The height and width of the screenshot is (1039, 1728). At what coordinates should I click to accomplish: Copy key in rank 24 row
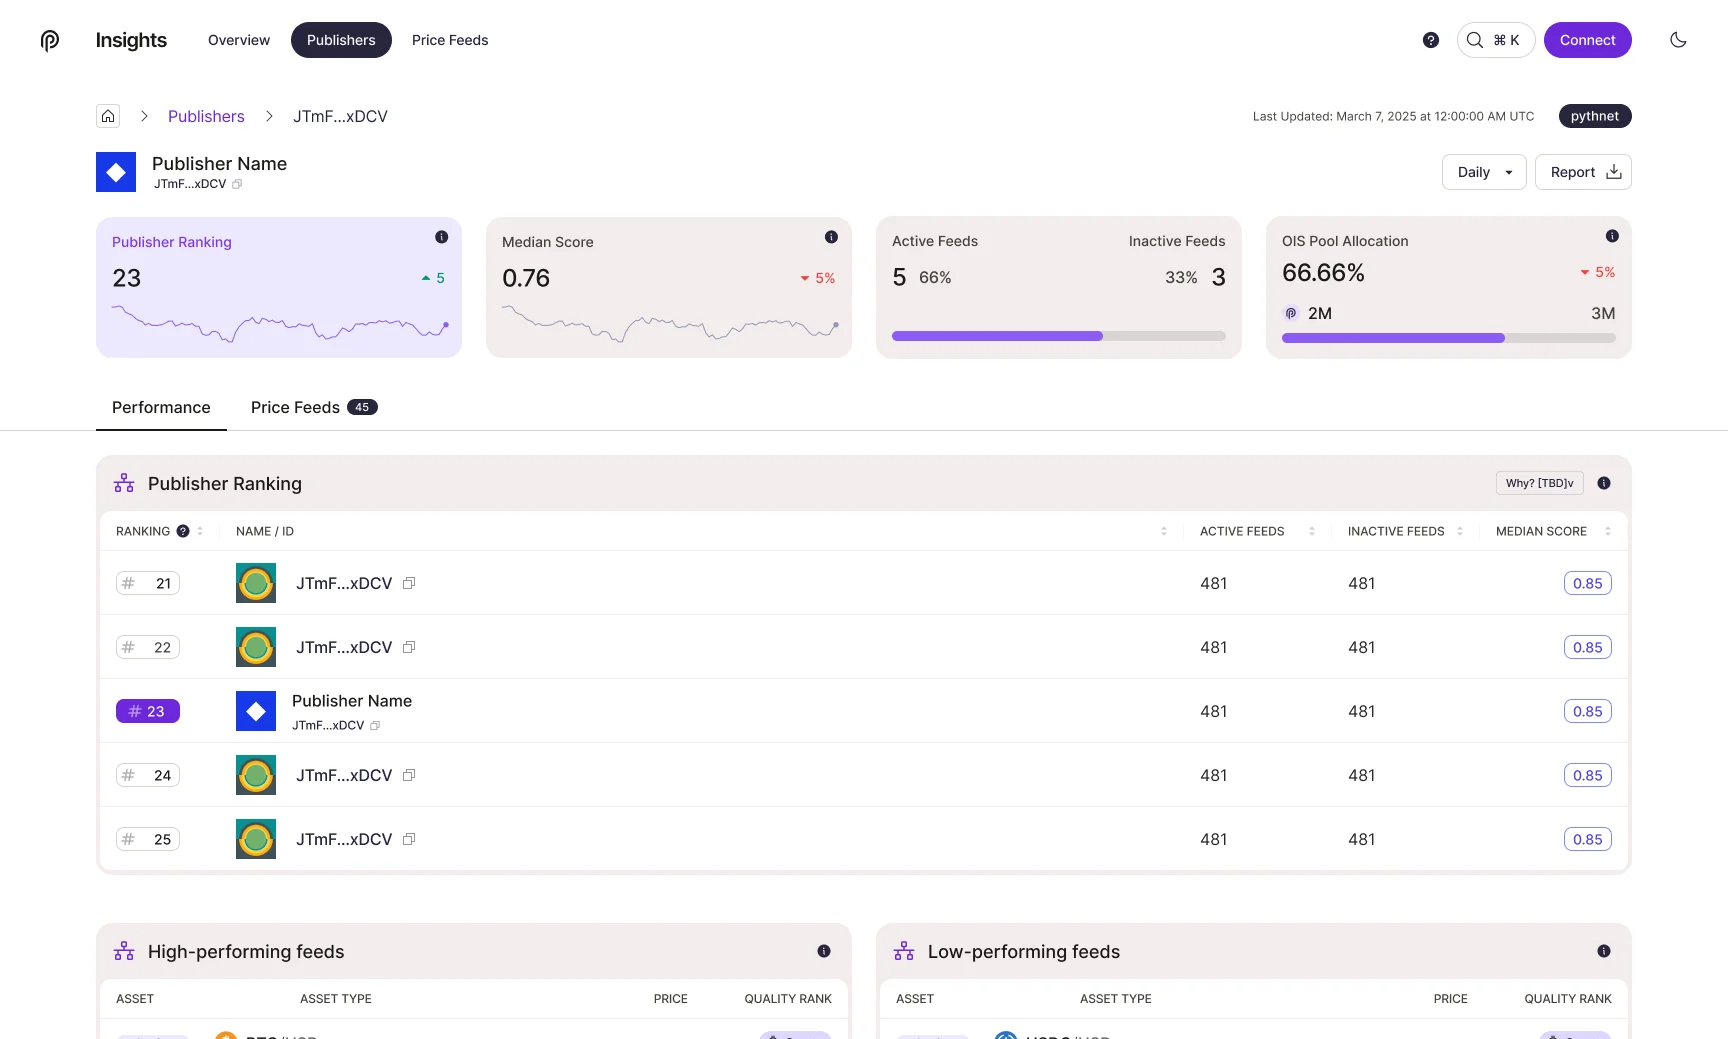[x=409, y=775]
